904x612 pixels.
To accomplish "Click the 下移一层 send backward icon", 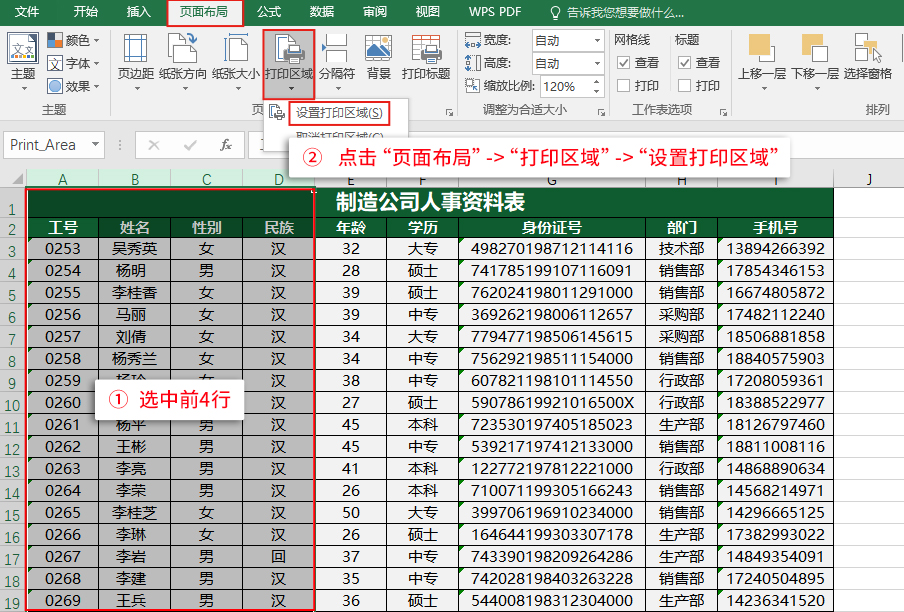I will click(815, 48).
